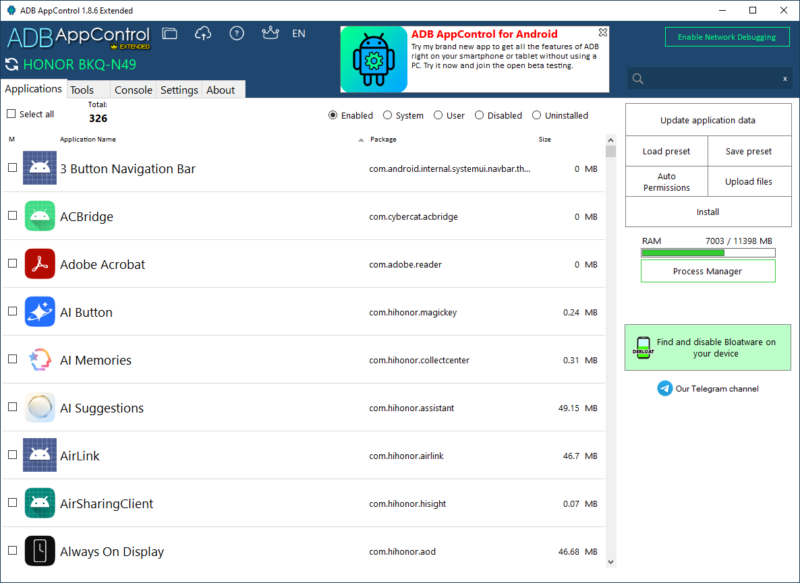Click the Always On Display app icon
Screen dimensions: 800x583
click(40, 551)
